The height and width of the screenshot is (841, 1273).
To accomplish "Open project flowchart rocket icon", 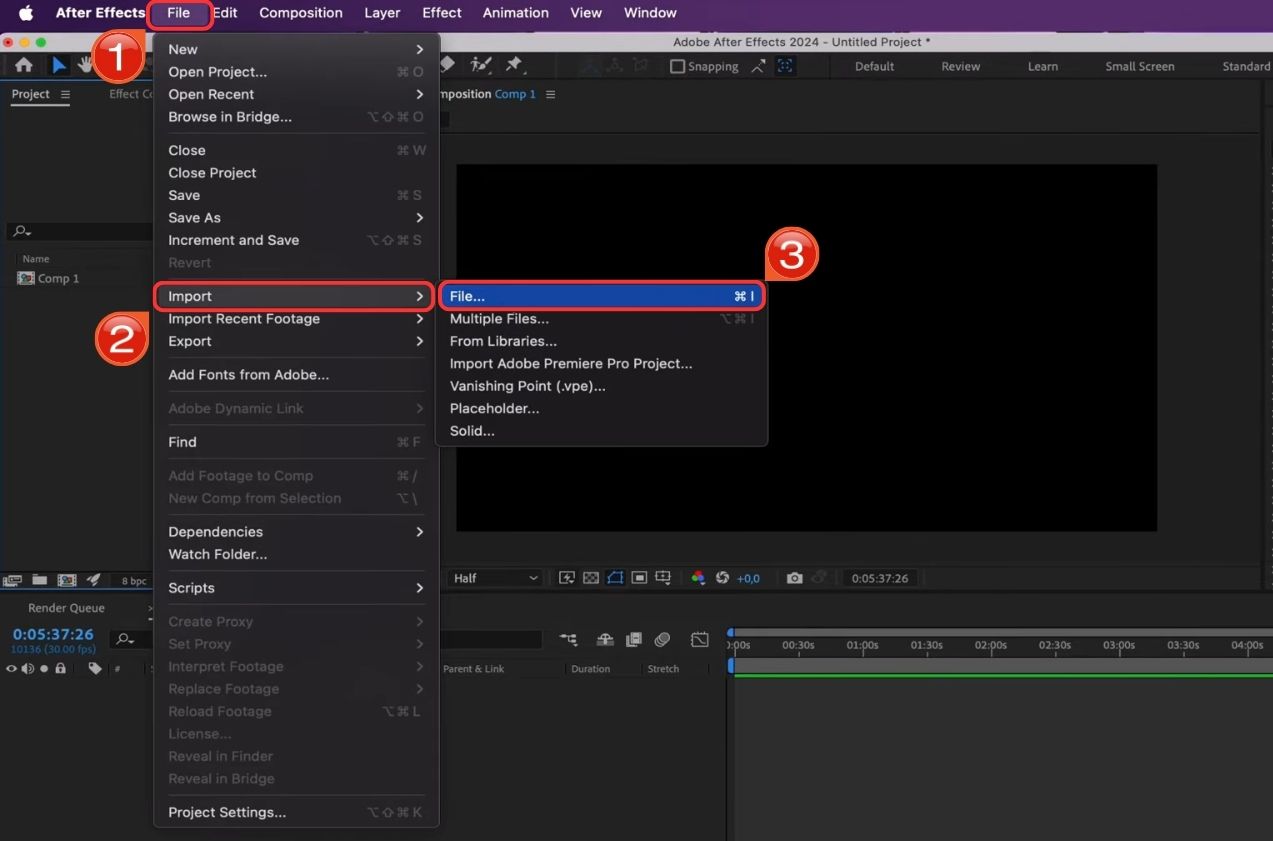I will coord(93,580).
